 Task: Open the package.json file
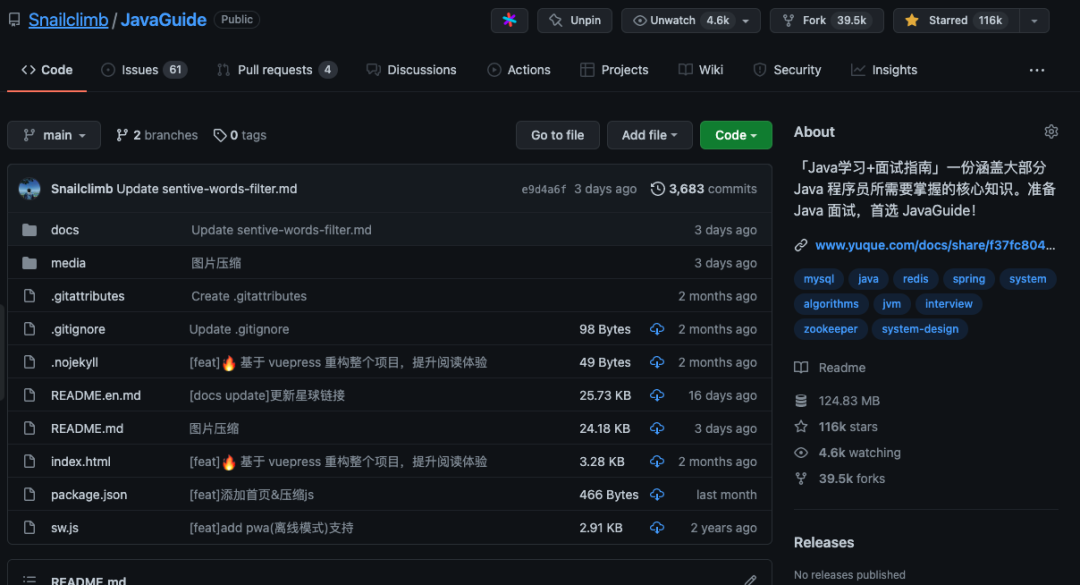(x=89, y=495)
